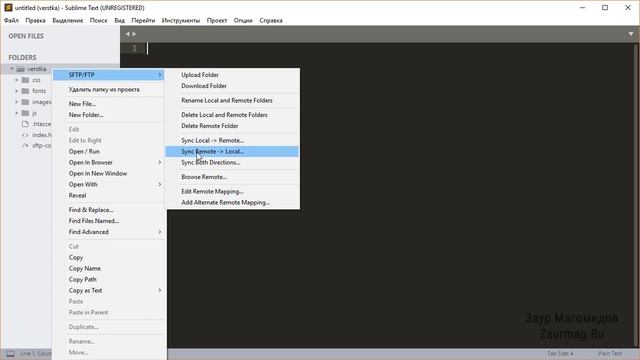This screenshot has width=640, height=360.
Task: Select Add Alternate Remote Mapping...
Action: (232, 202)
